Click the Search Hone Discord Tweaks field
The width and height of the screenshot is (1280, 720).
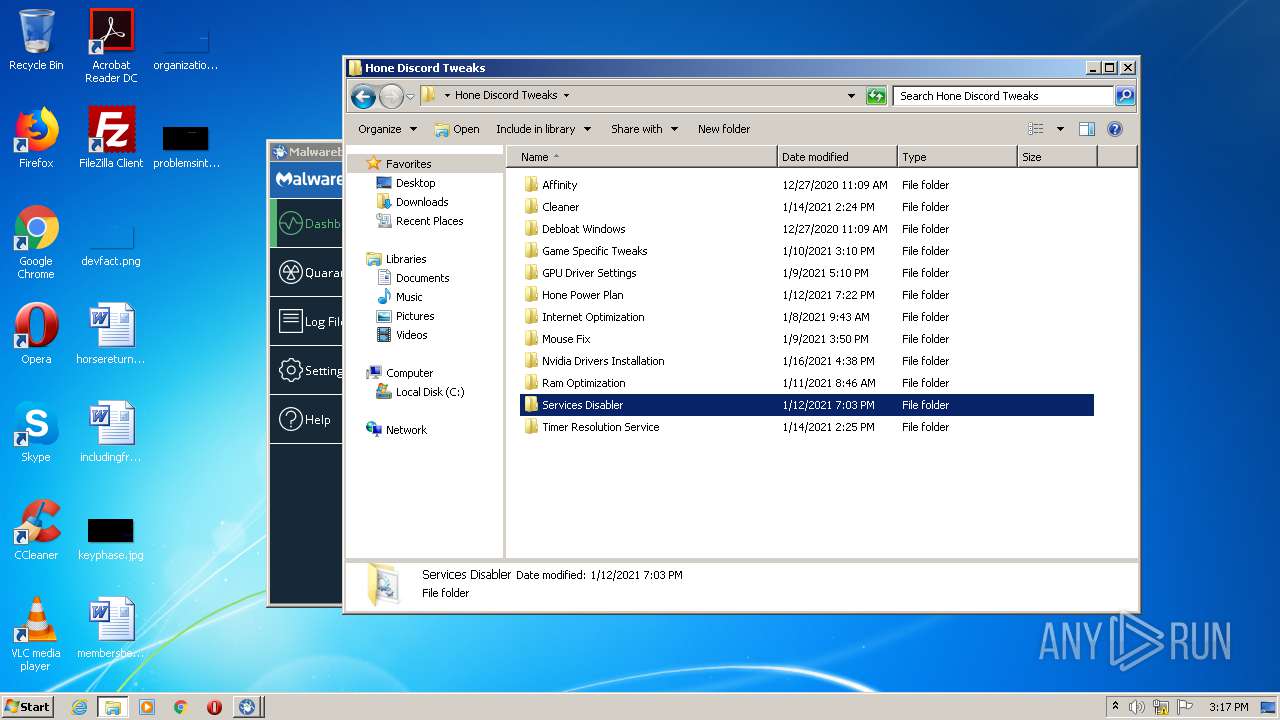[1003, 96]
